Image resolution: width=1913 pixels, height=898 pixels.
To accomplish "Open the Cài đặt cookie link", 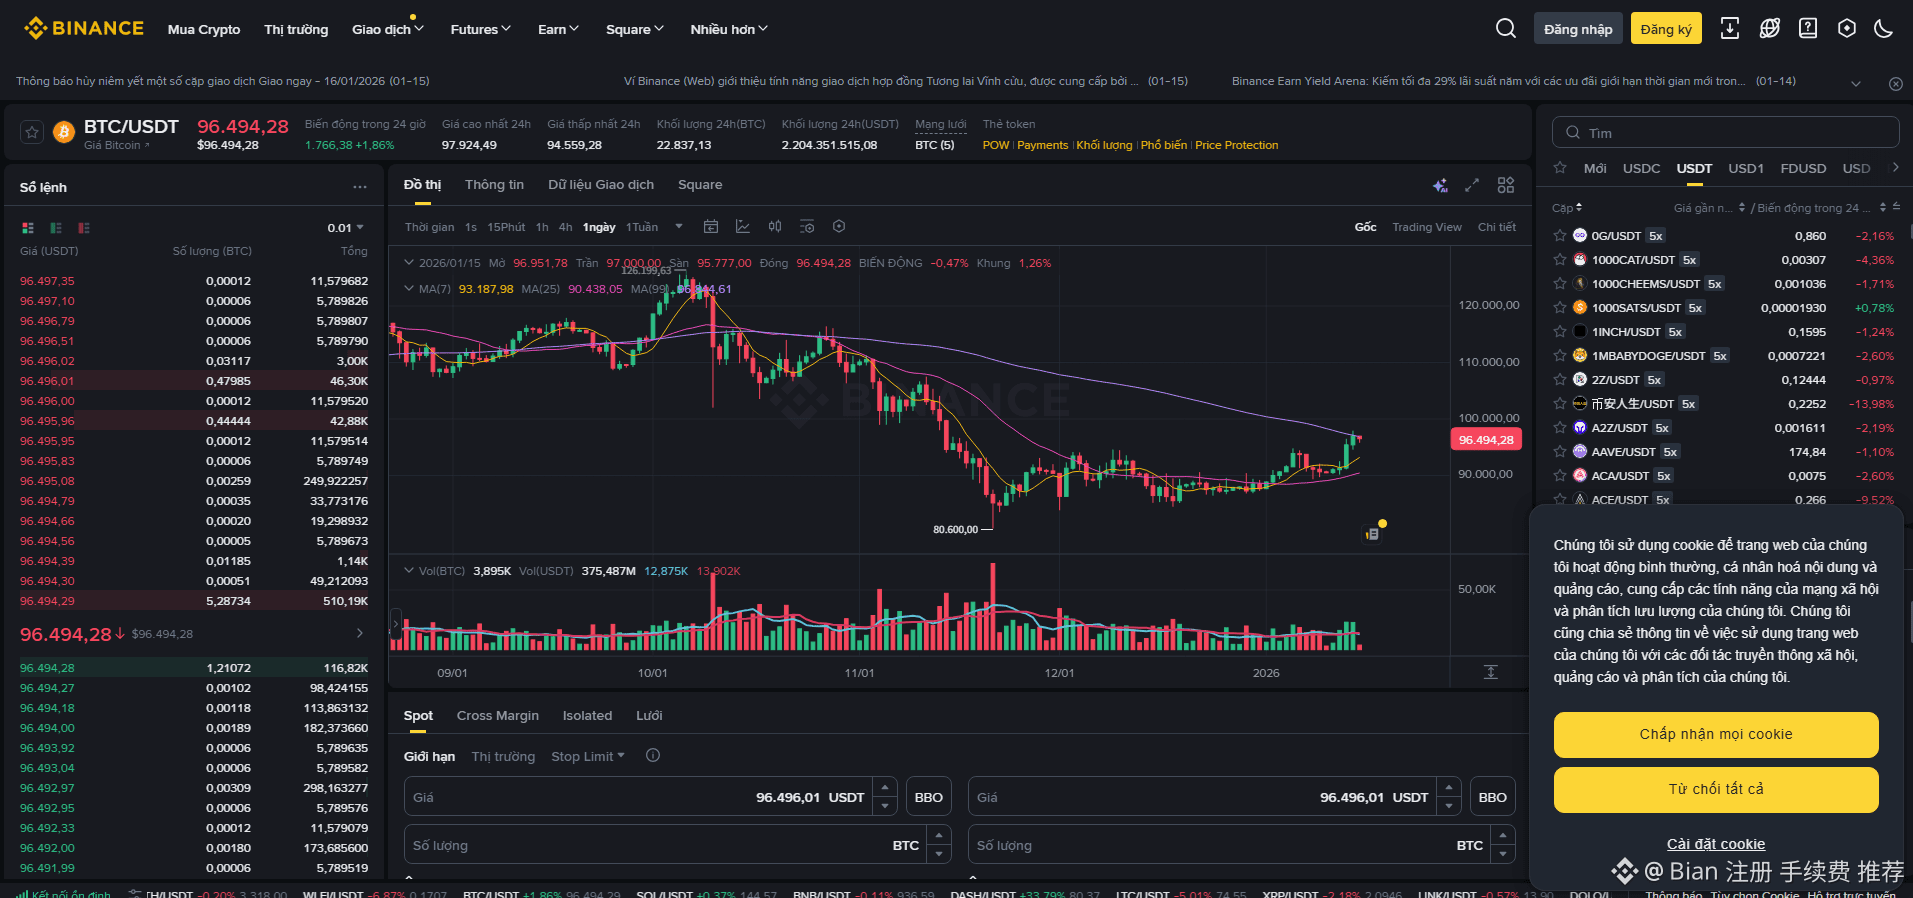I will click(1716, 844).
